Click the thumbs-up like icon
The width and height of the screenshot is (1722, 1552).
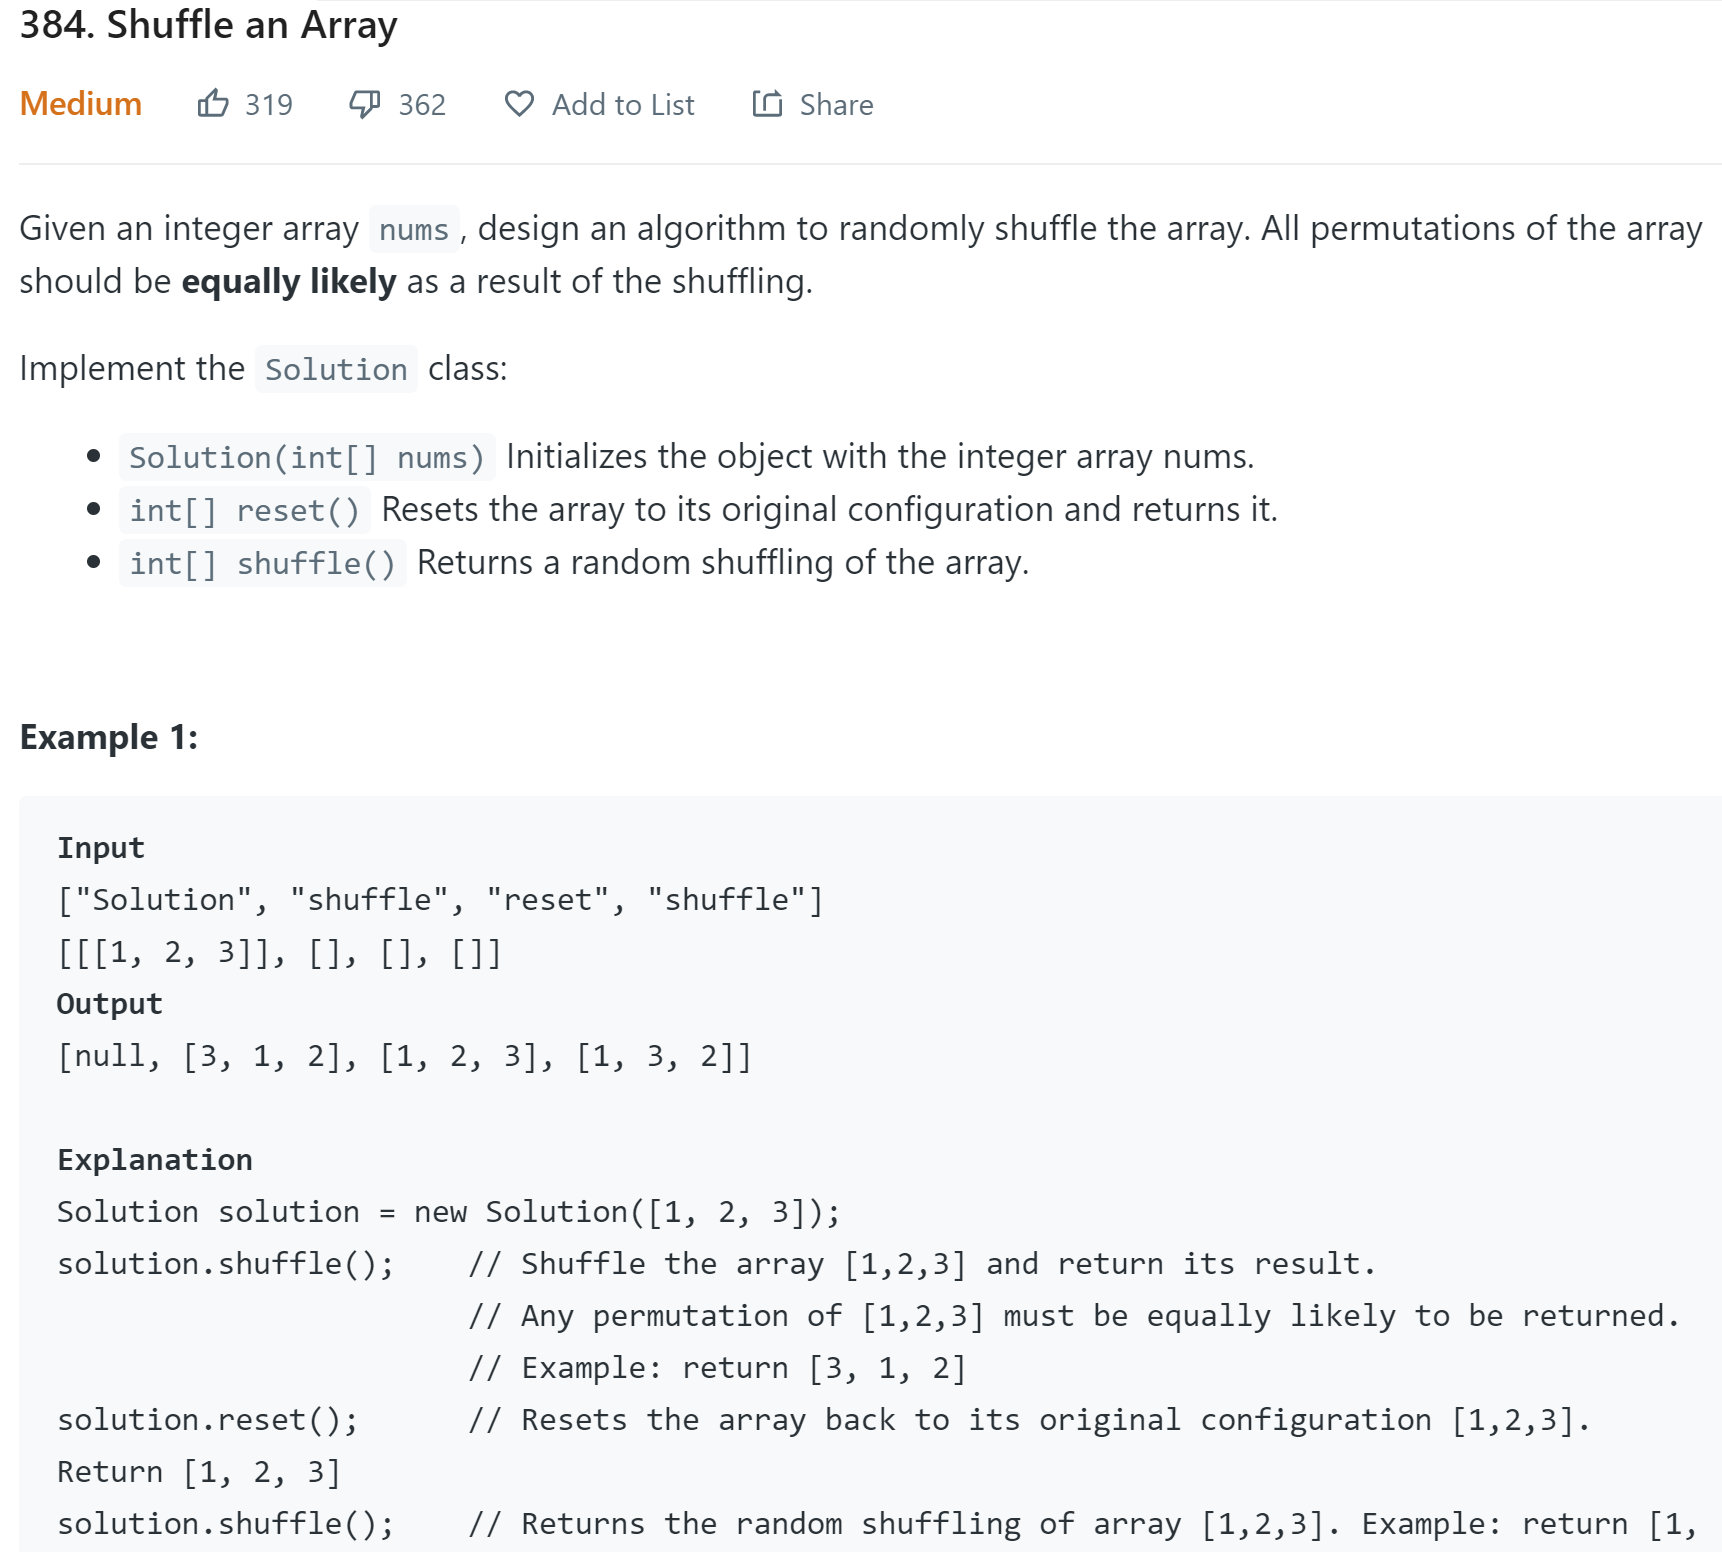pos(213,103)
